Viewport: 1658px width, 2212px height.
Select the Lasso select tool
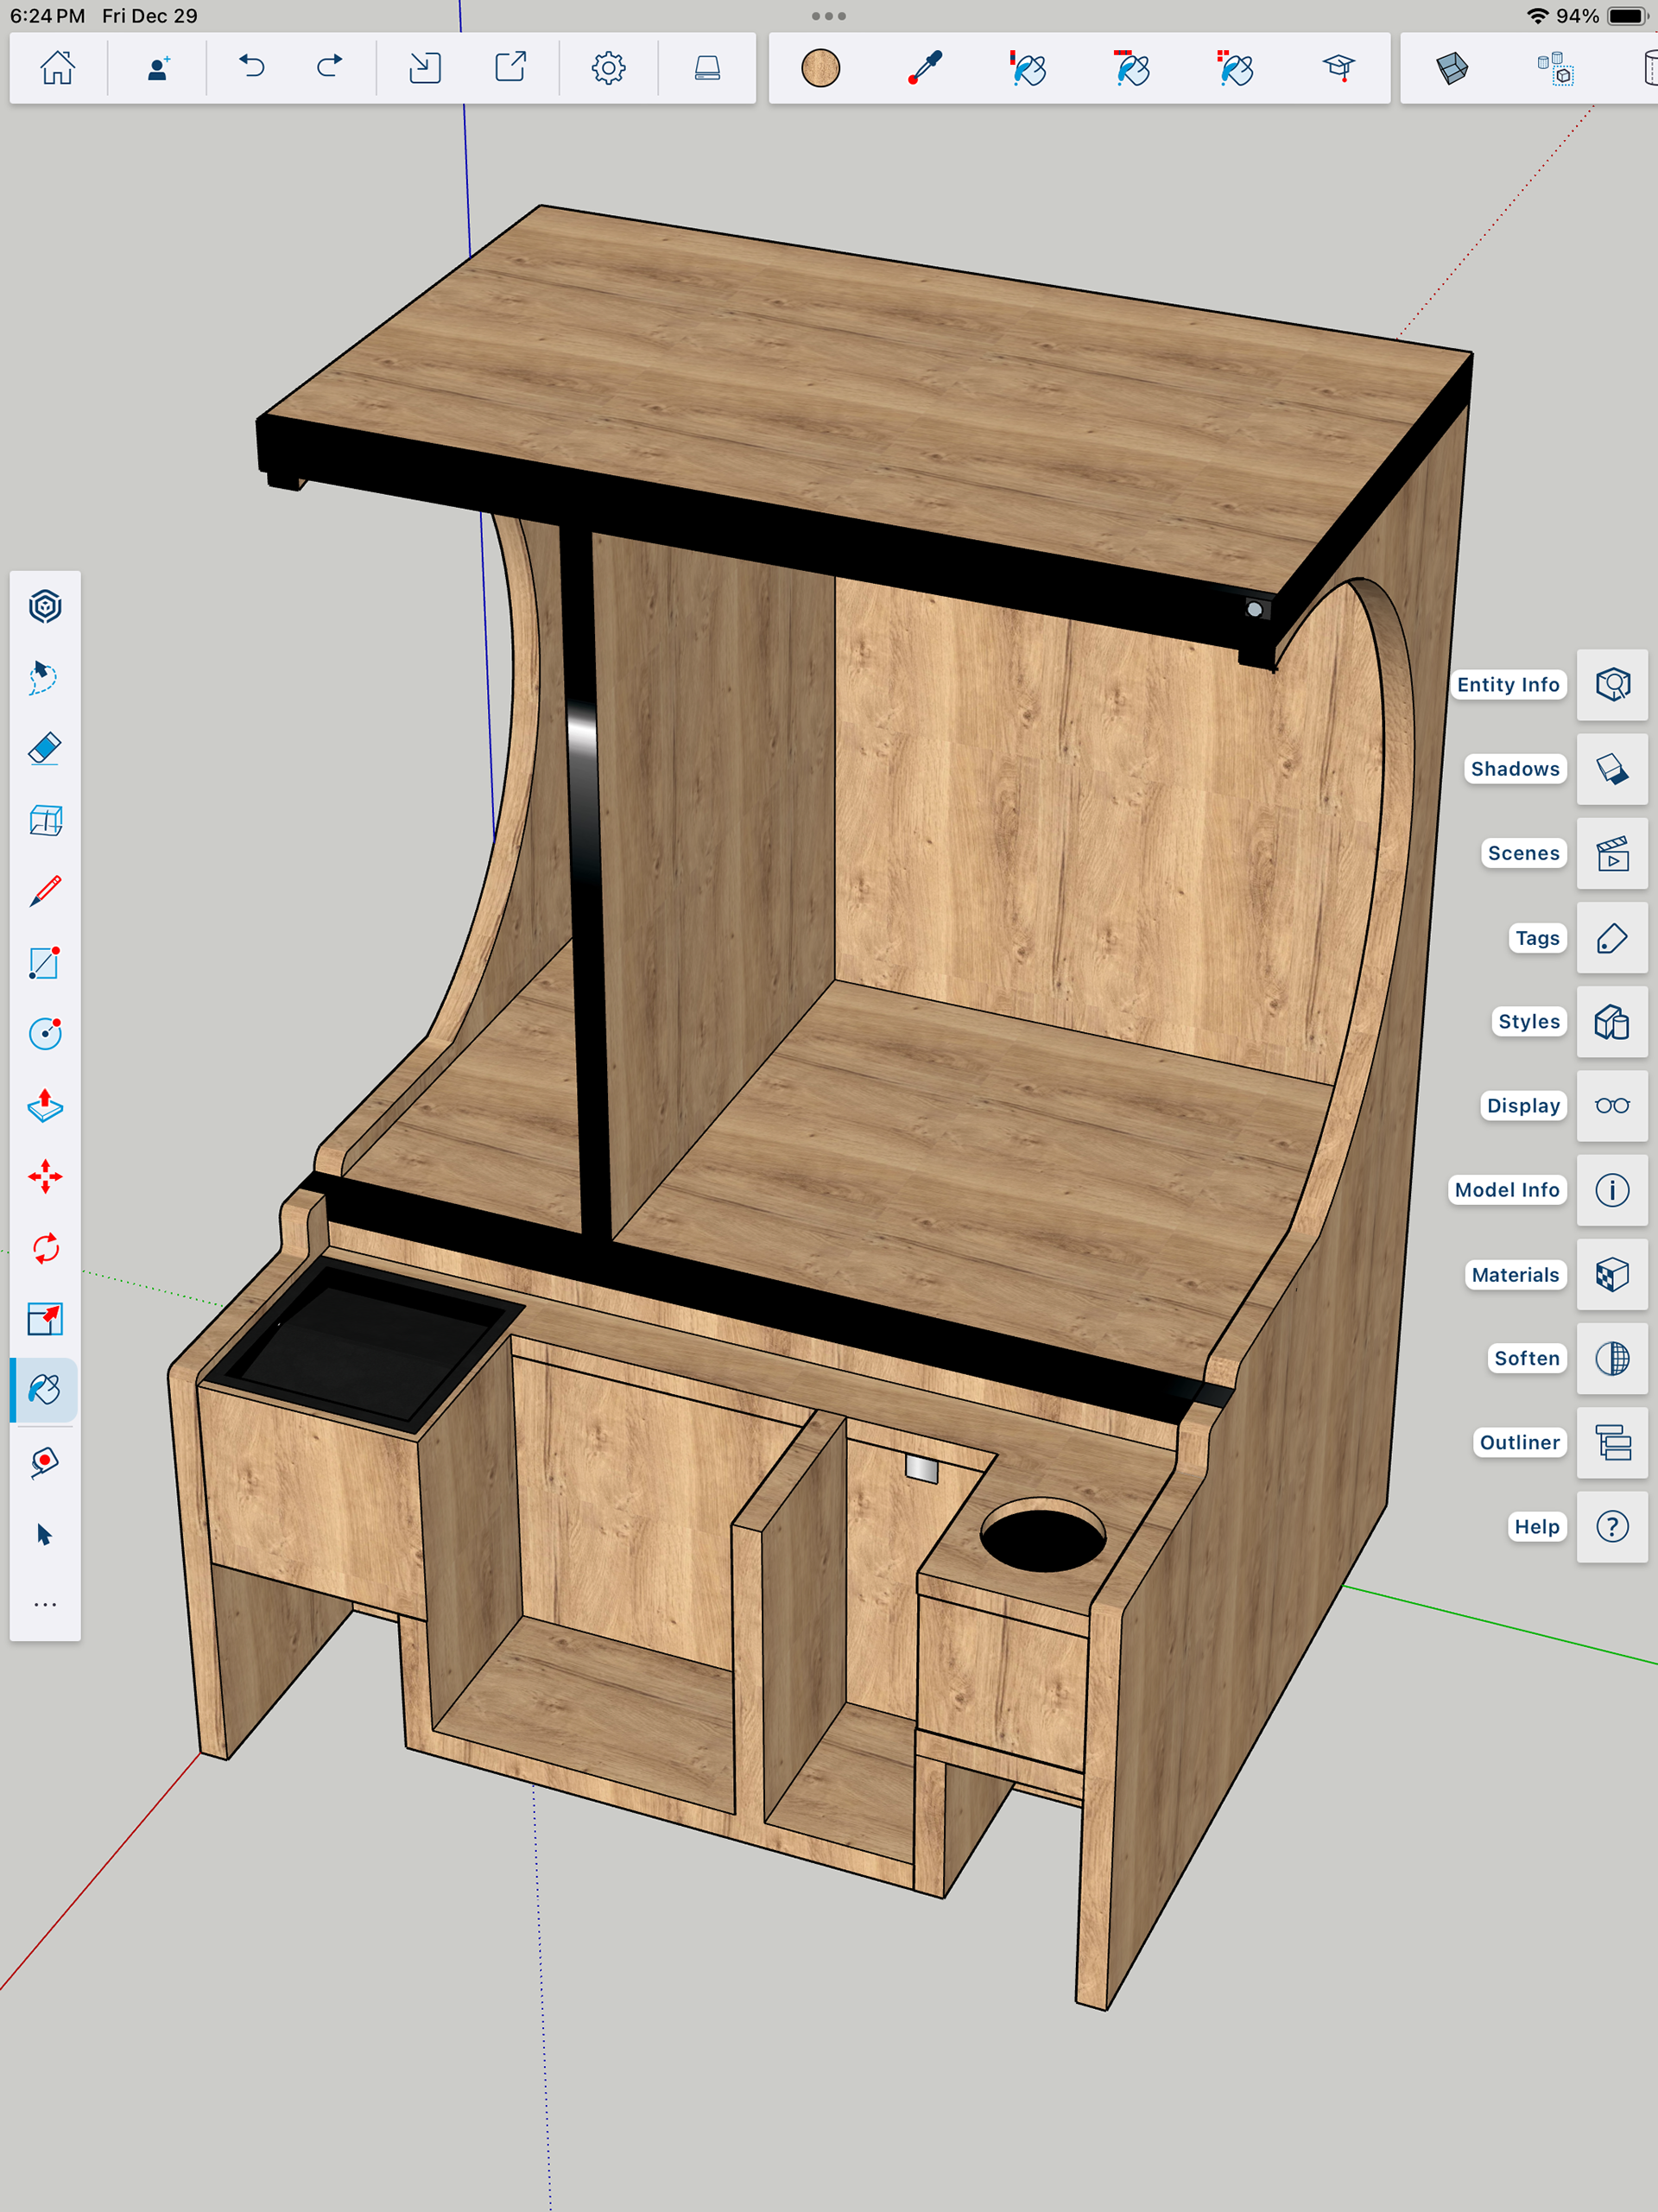click(x=45, y=677)
